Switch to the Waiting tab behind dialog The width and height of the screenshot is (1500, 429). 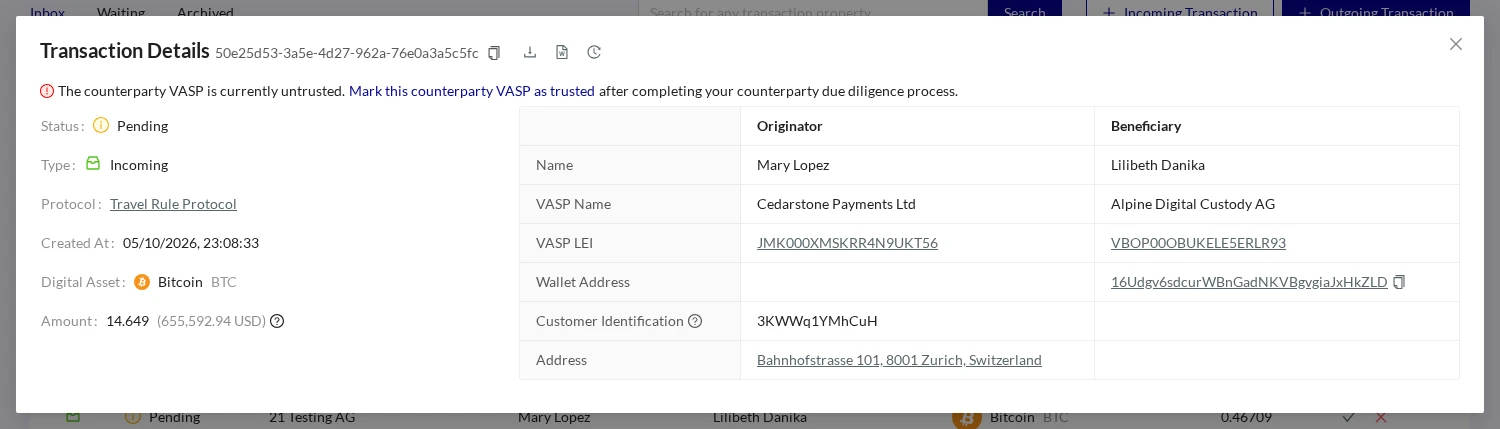tap(121, 12)
